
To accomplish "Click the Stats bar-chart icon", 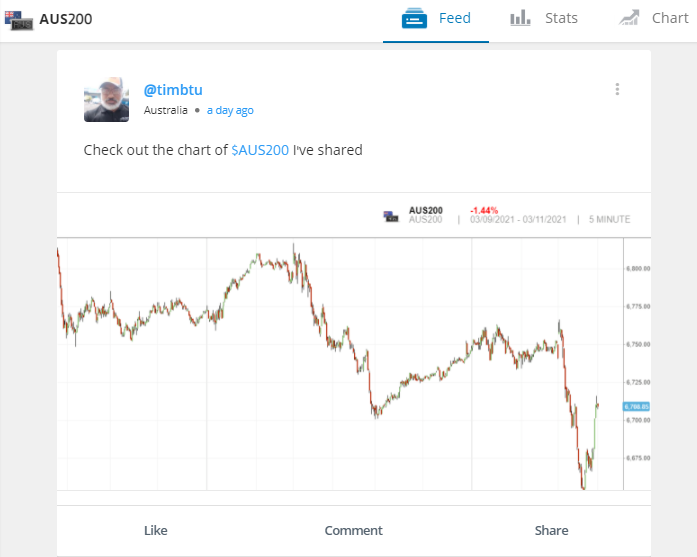I will tap(520, 18).
